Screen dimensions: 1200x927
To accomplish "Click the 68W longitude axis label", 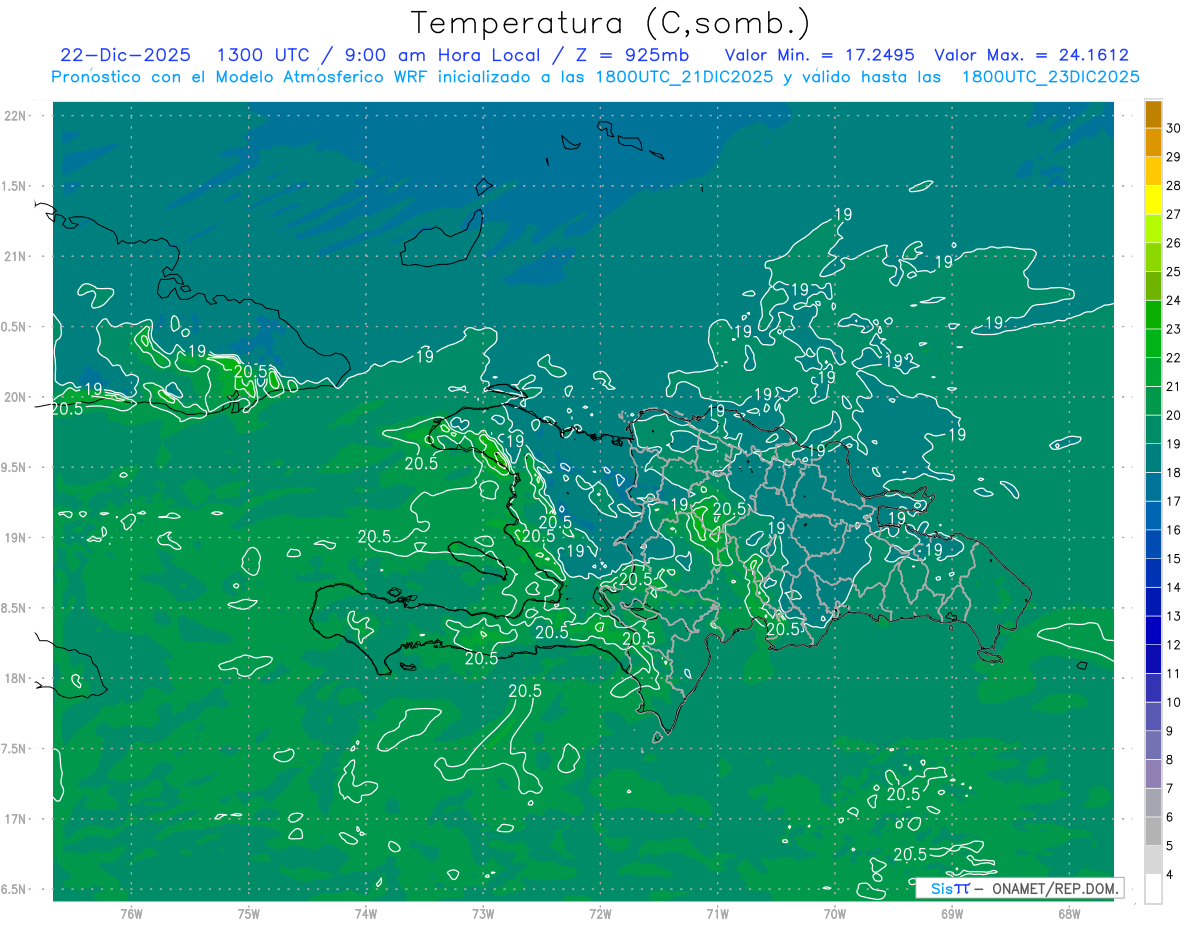I will [1069, 914].
